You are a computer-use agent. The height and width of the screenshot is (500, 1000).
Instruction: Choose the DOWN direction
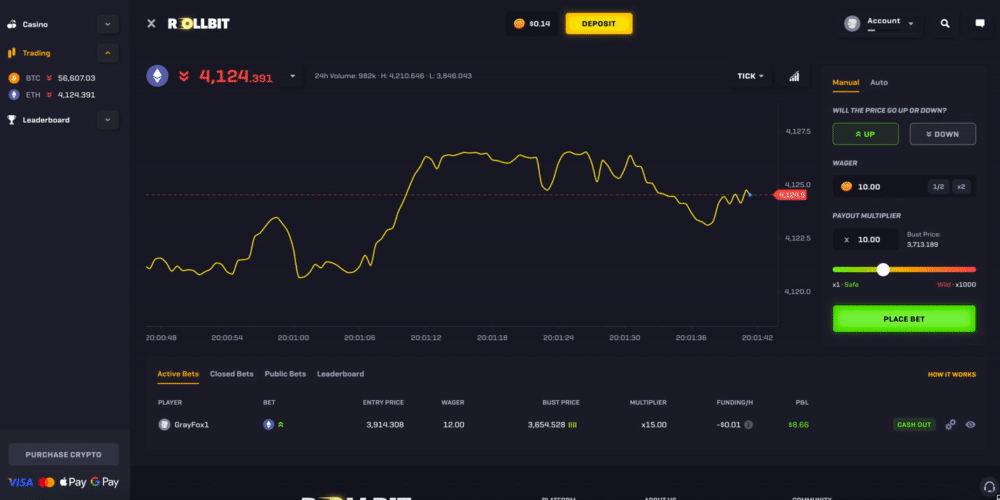tap(943, 134)
